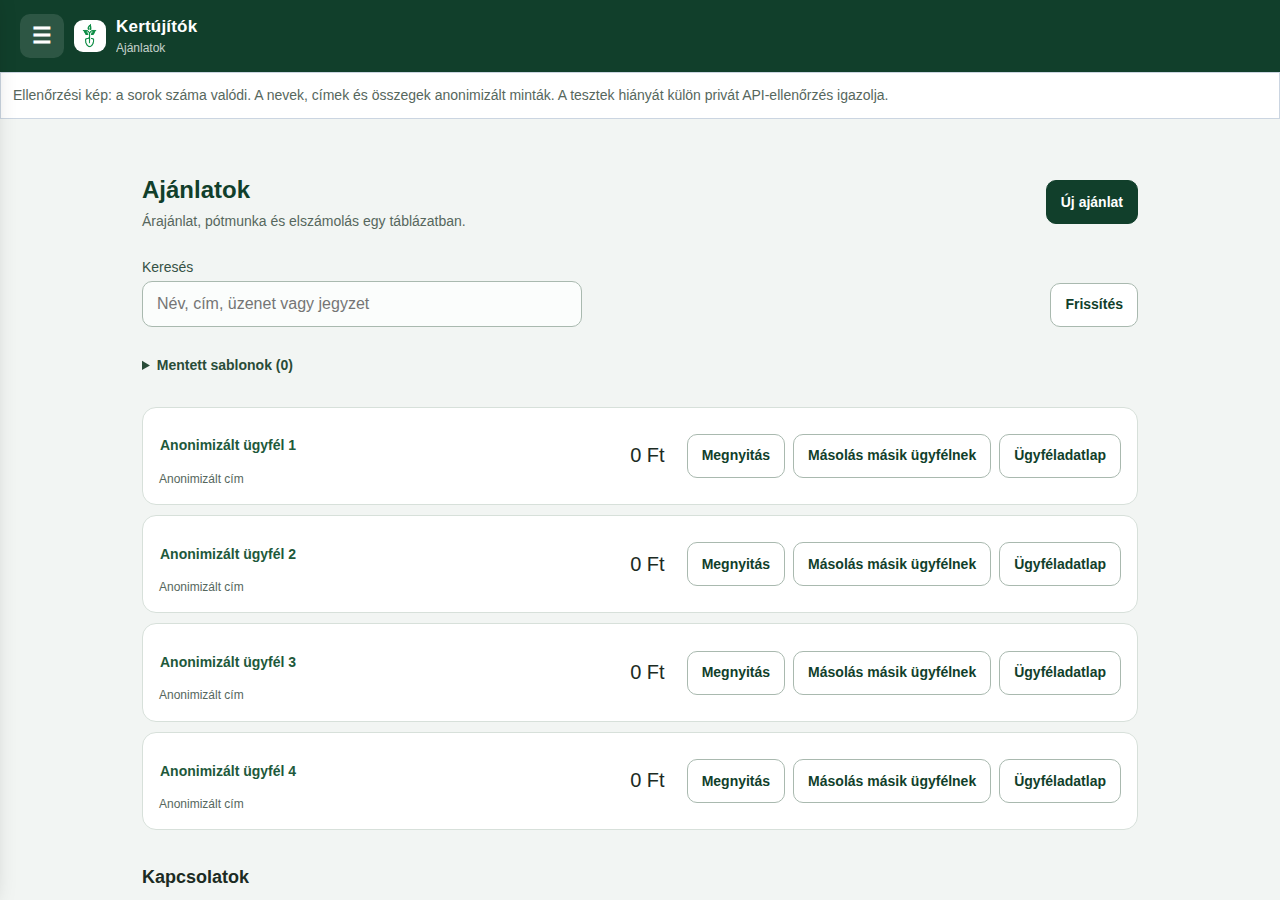This screenshot has height=900, width=1280.
Task: Click the 0 Ft amount for ügyfél 4
Action: point(647,781)
